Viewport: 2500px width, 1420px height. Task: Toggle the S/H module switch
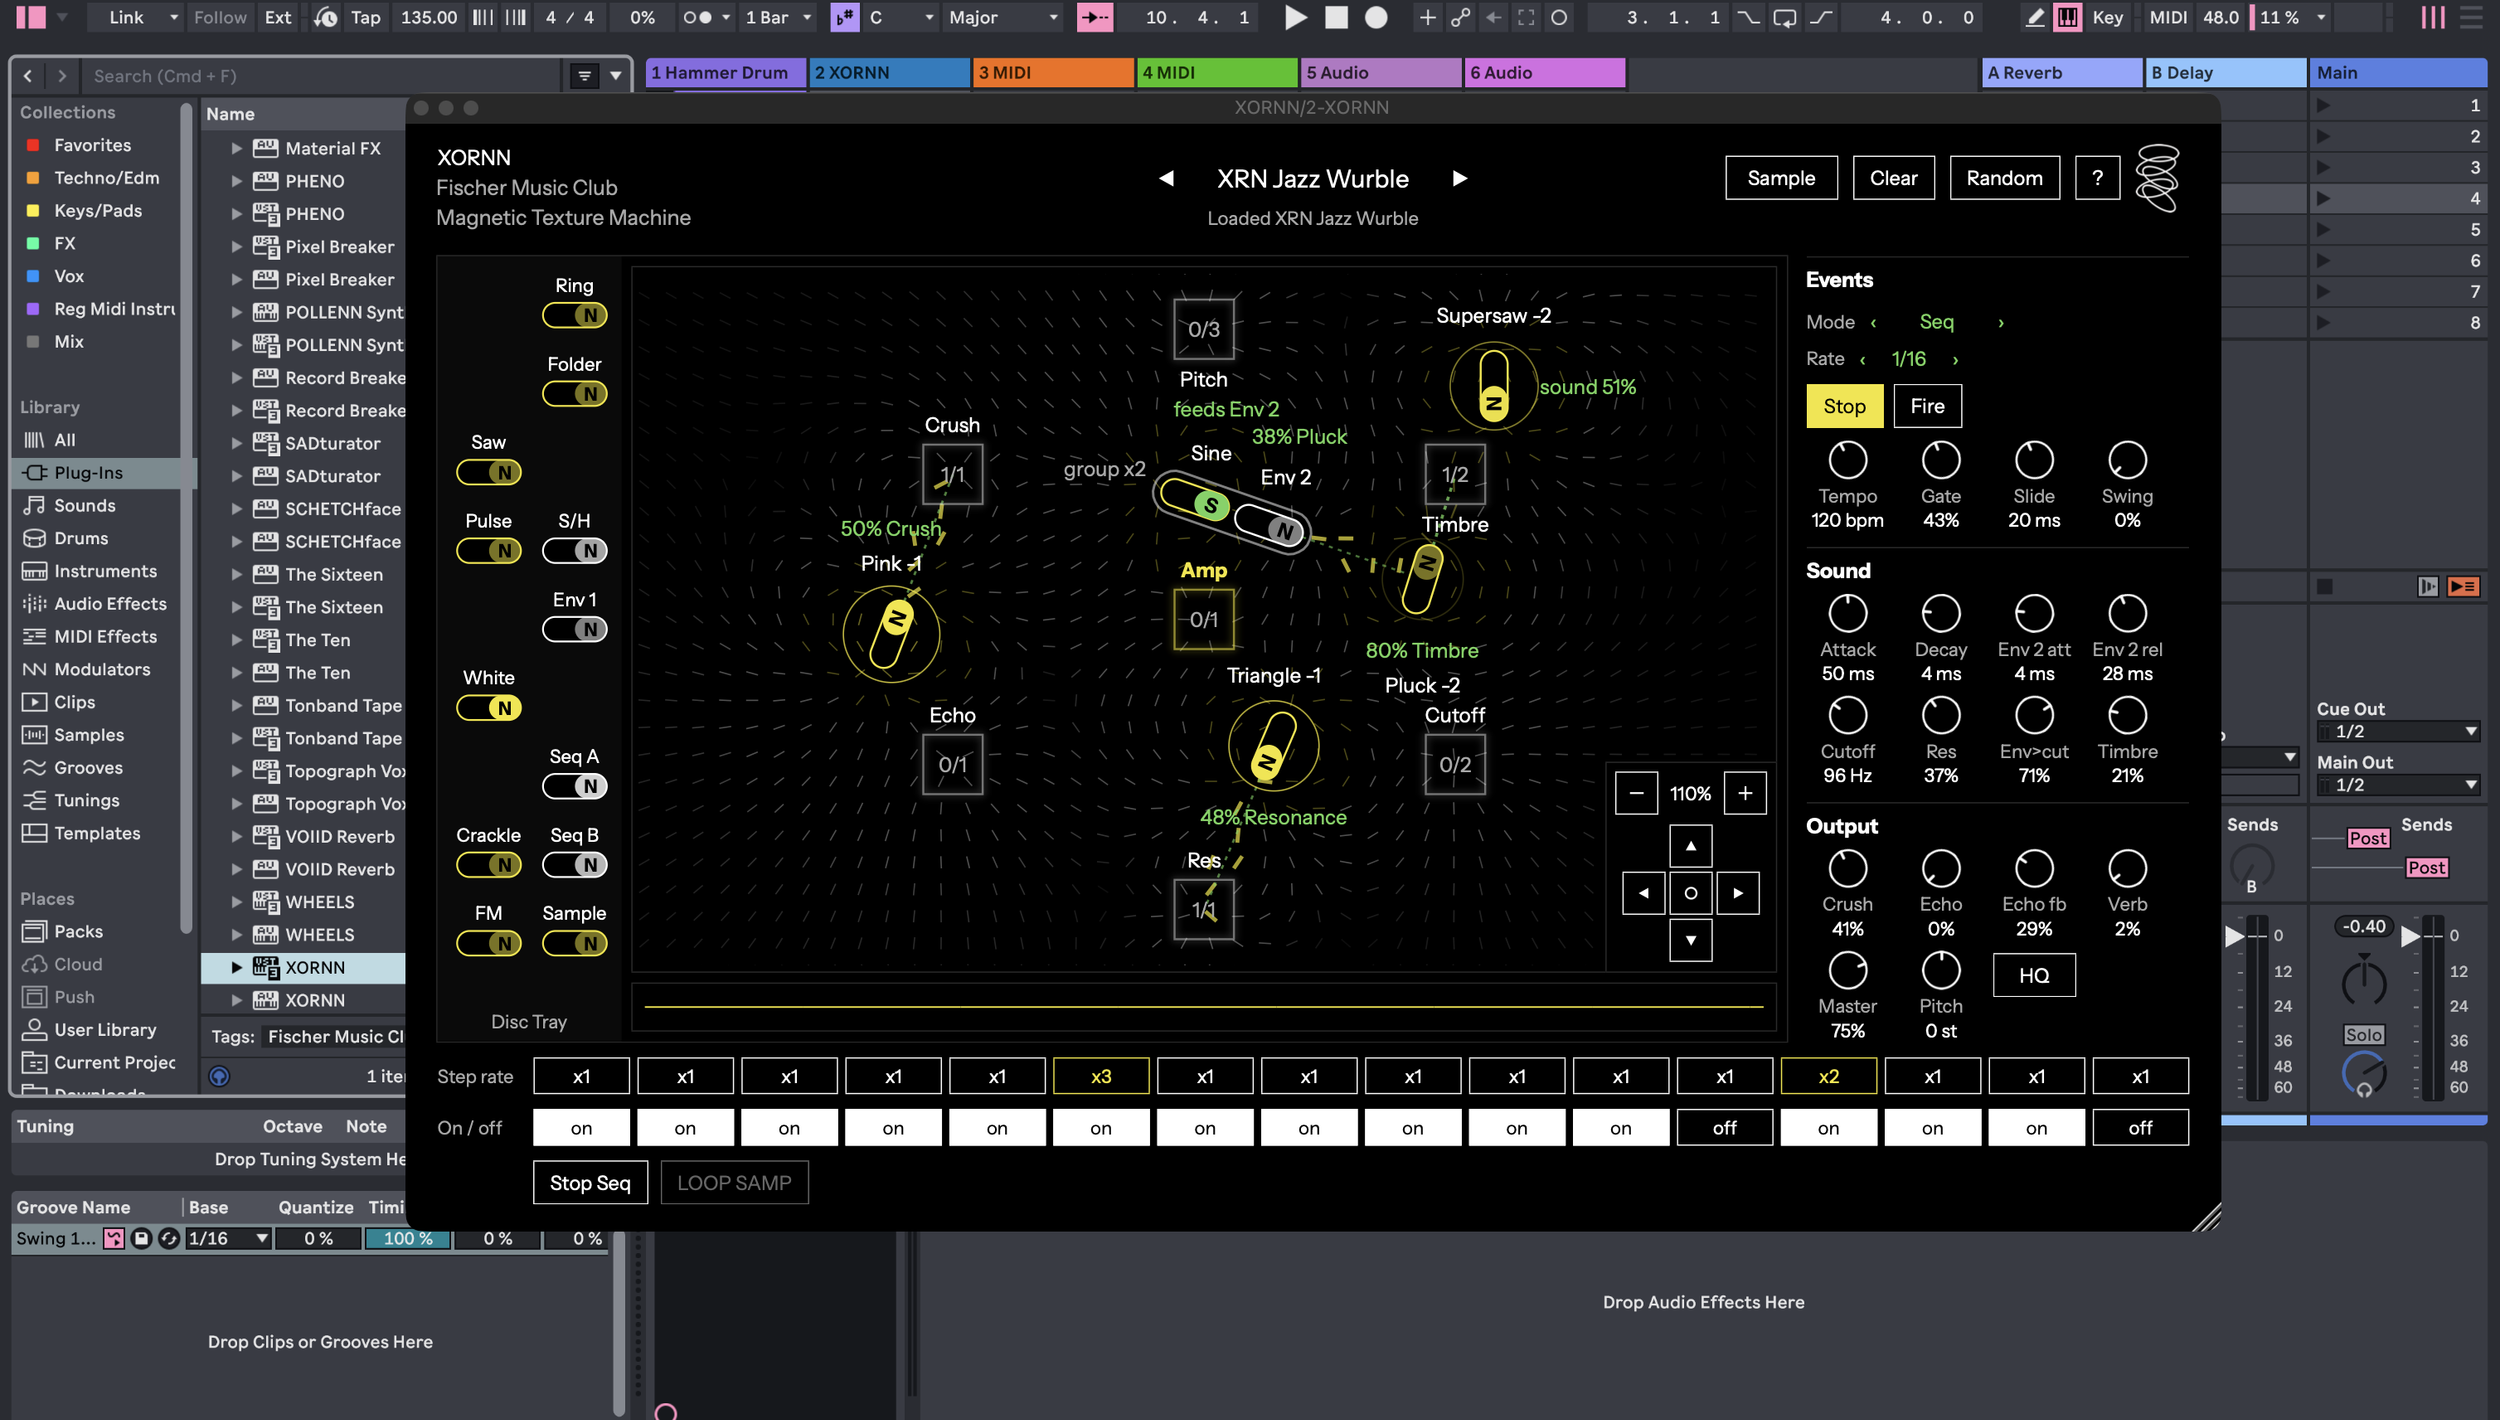point(574,551)
